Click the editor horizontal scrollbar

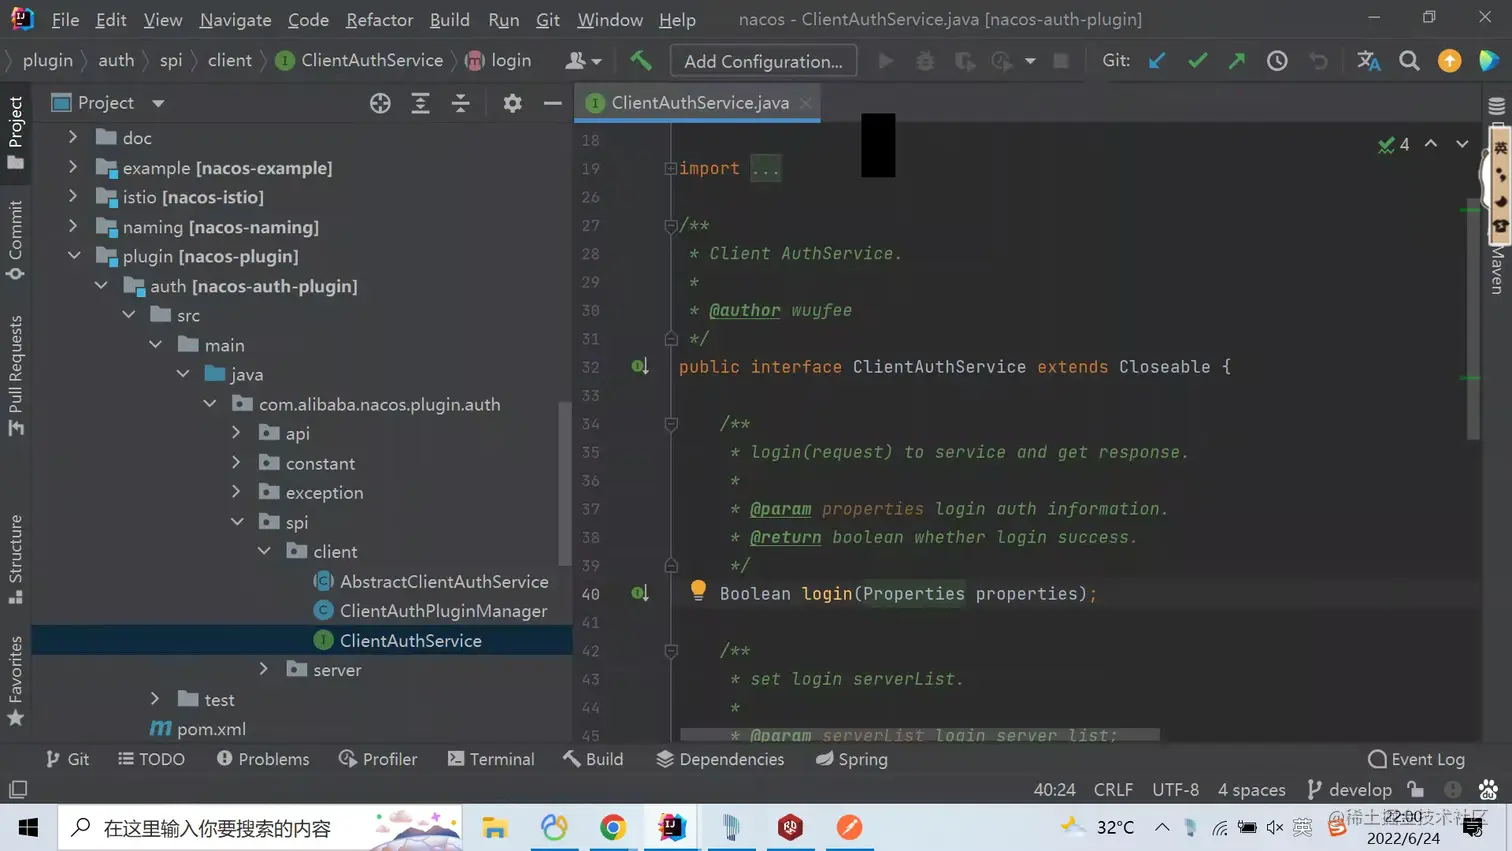[x=920, y=735]
